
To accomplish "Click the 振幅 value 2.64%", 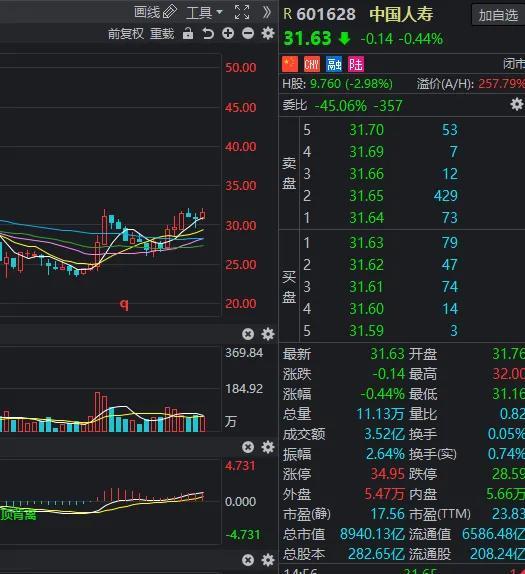I will point(385,454).
